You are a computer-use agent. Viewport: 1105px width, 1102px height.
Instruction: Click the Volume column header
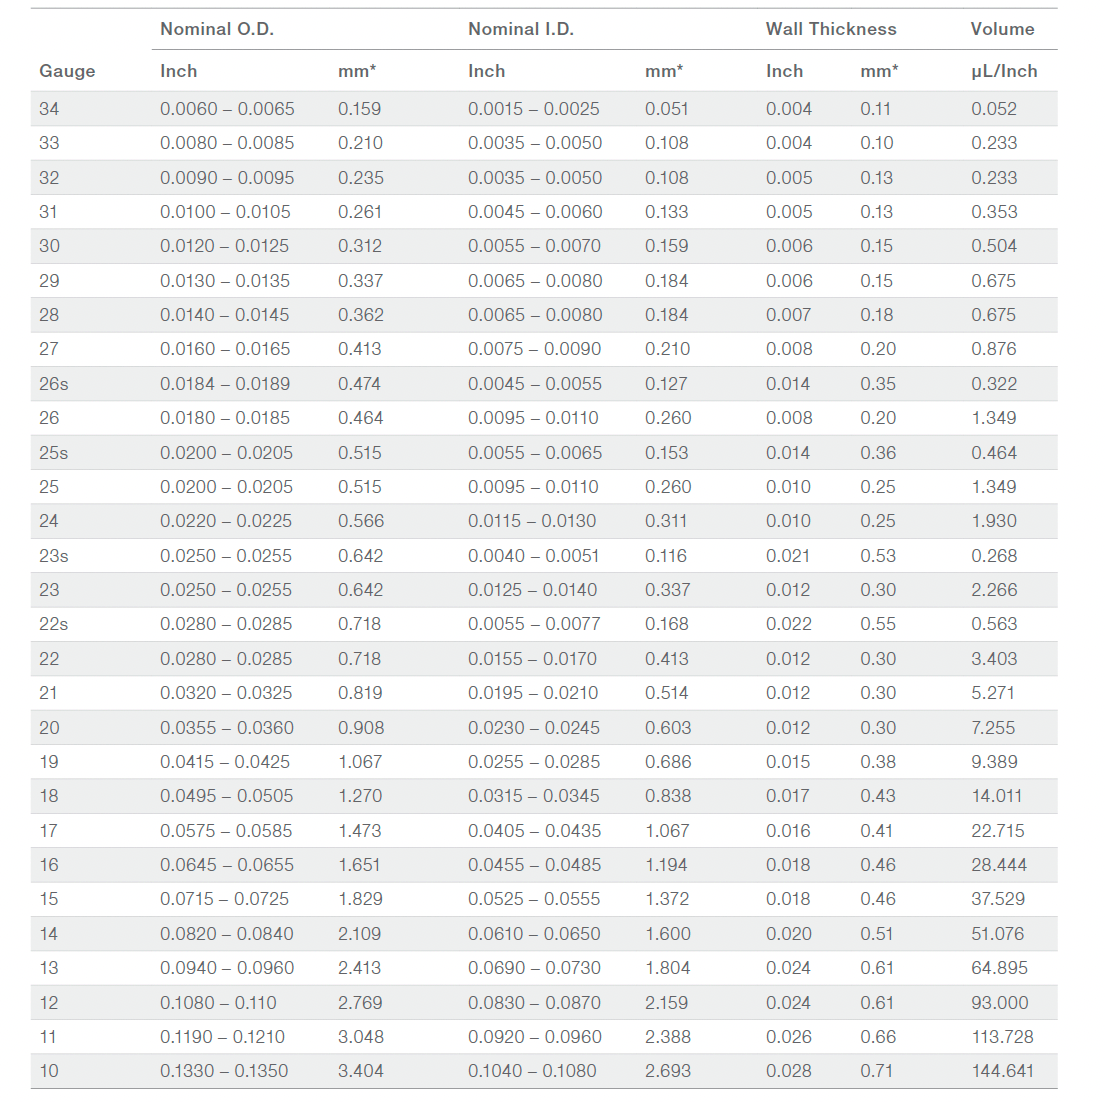1002,29
